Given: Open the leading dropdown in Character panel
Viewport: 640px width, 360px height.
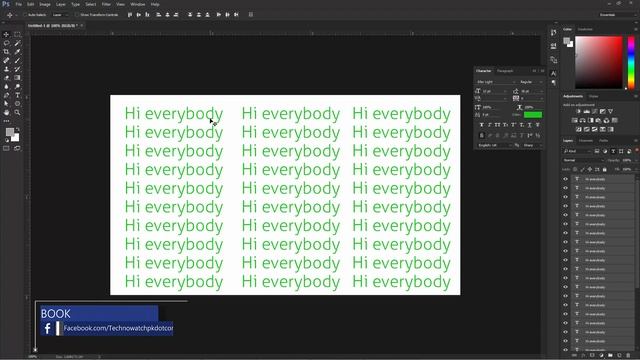Looking at the screenshot, I should pos(531,91).
